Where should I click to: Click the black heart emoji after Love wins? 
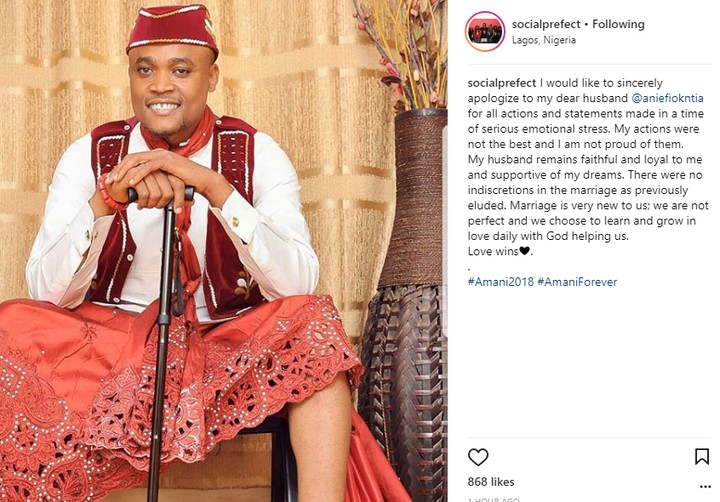[x=524, y=251]
